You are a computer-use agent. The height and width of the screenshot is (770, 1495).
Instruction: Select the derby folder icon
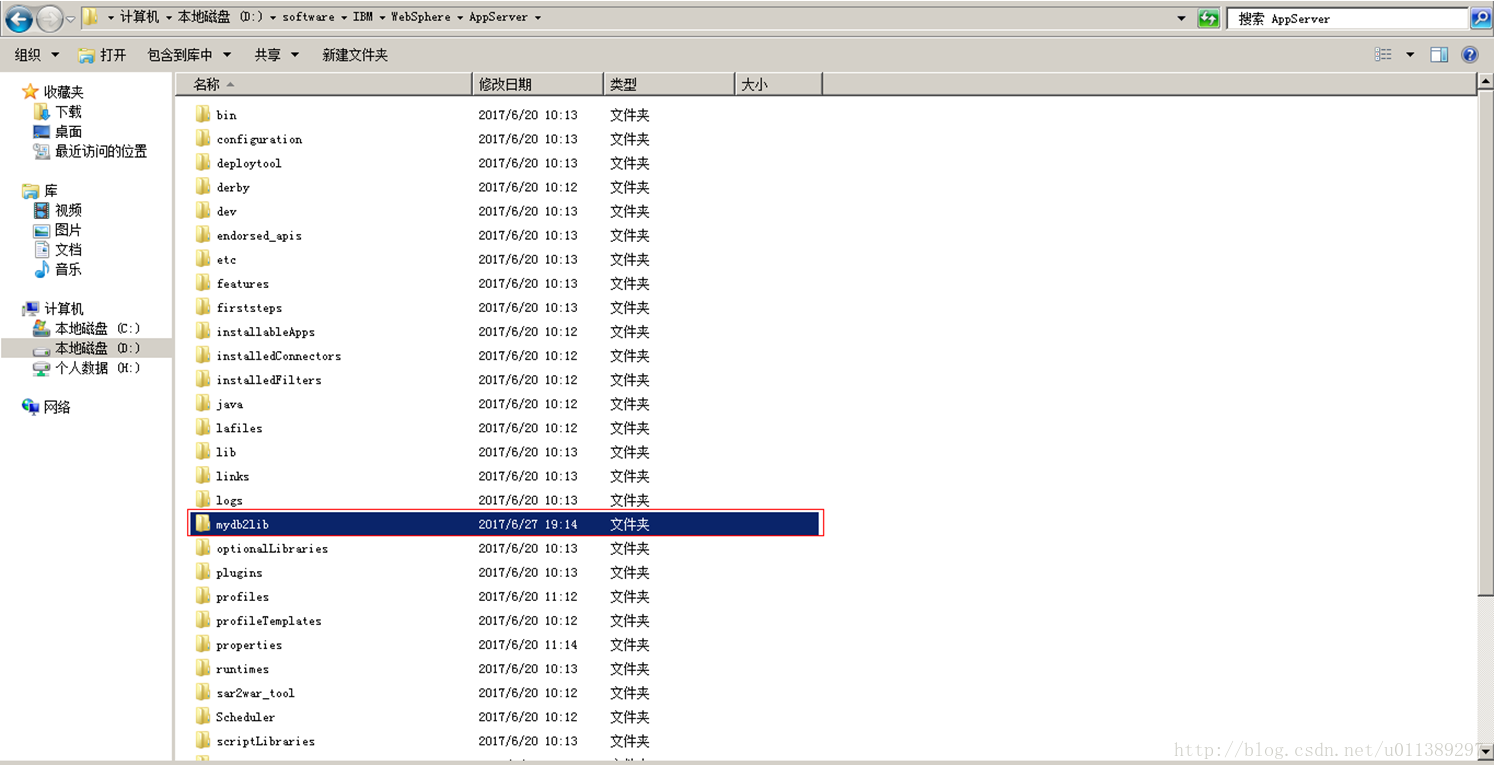click(203, 186)
